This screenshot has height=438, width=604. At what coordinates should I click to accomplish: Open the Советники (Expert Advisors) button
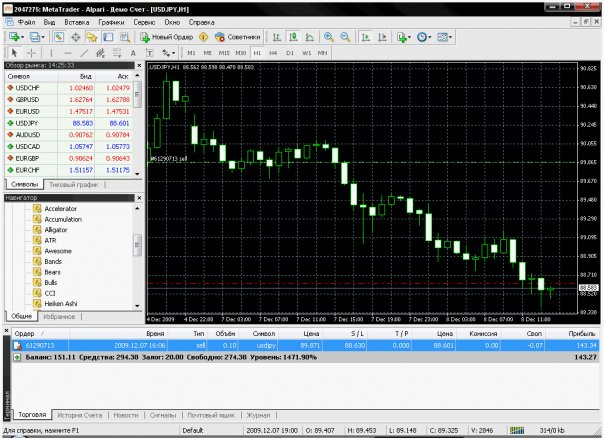(x=234, y=36)
